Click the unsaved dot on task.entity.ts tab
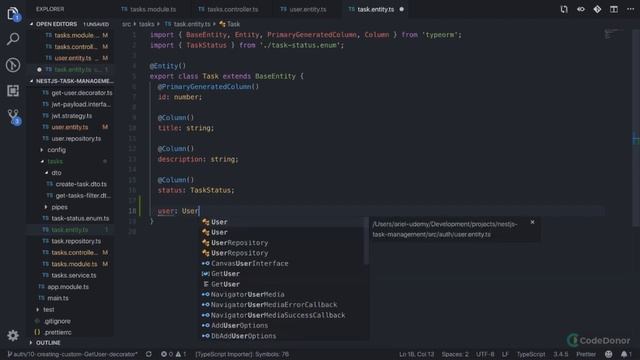 pyautogui.click(x=402, y=9)
